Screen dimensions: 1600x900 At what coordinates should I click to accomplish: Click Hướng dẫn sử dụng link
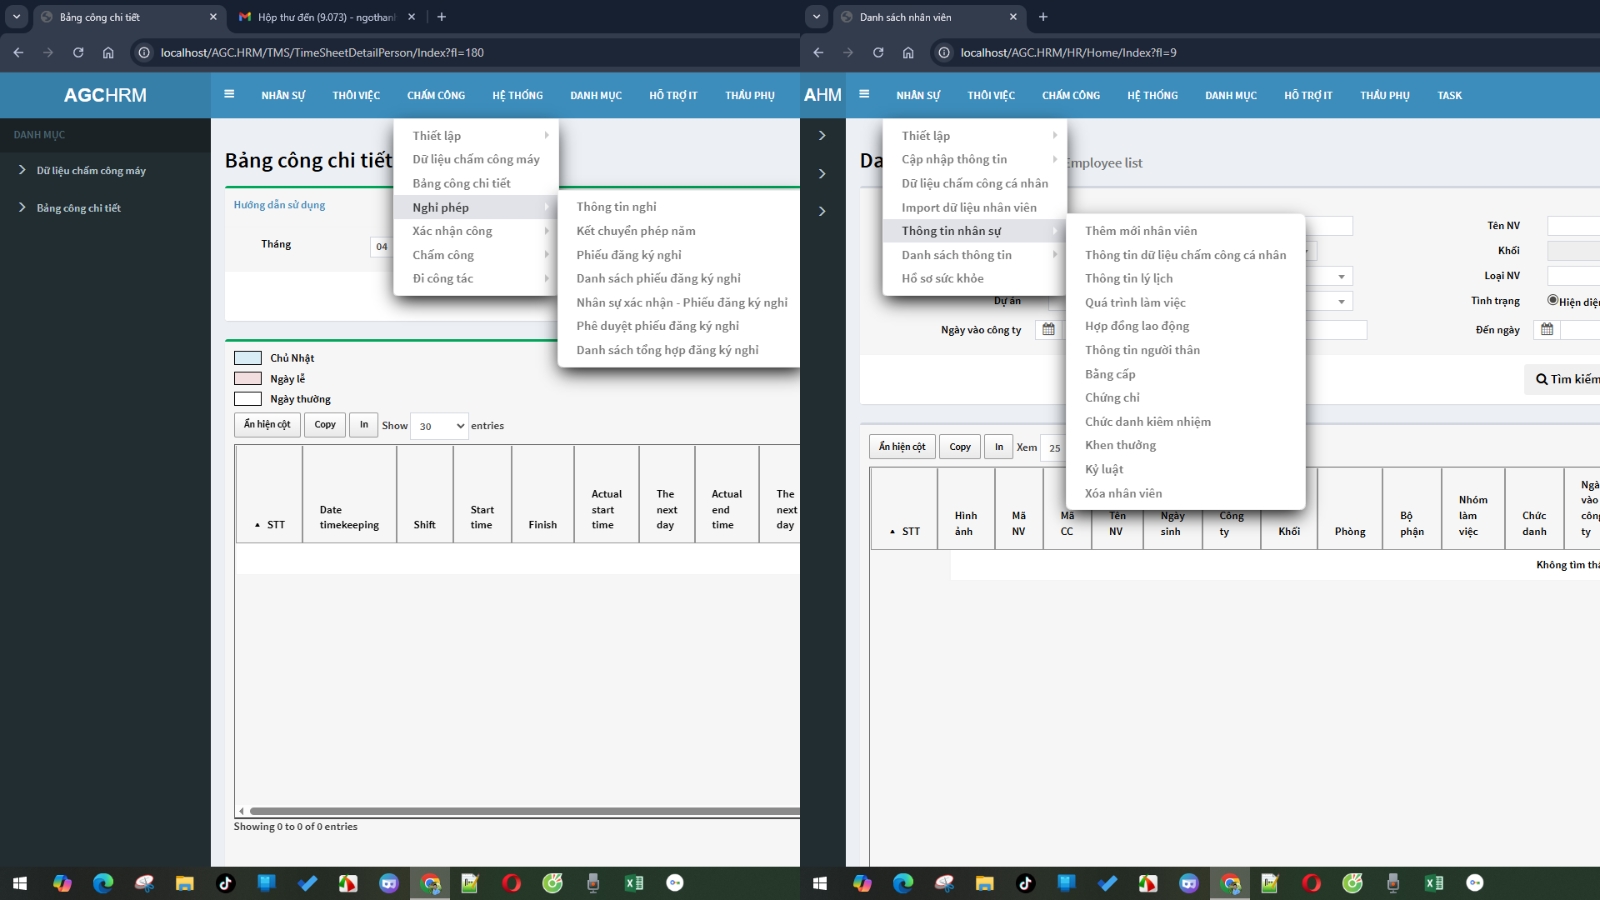pos(279,205)
